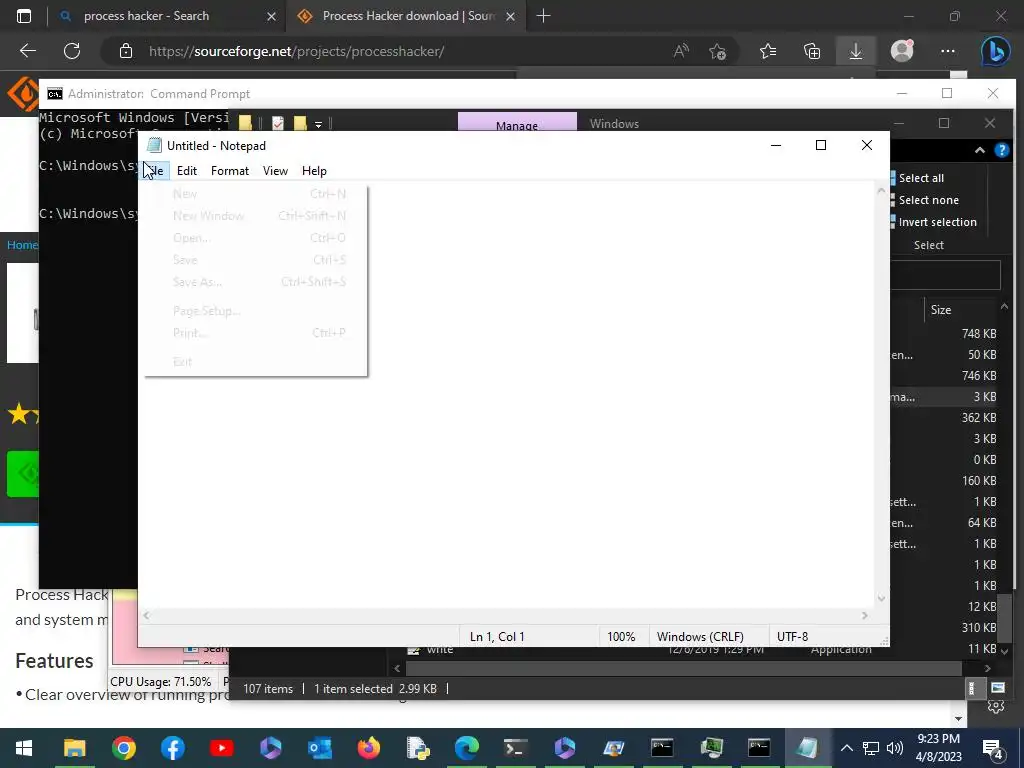Open the volume icon in system tray
1024x768 pixels.
(895, 748)
